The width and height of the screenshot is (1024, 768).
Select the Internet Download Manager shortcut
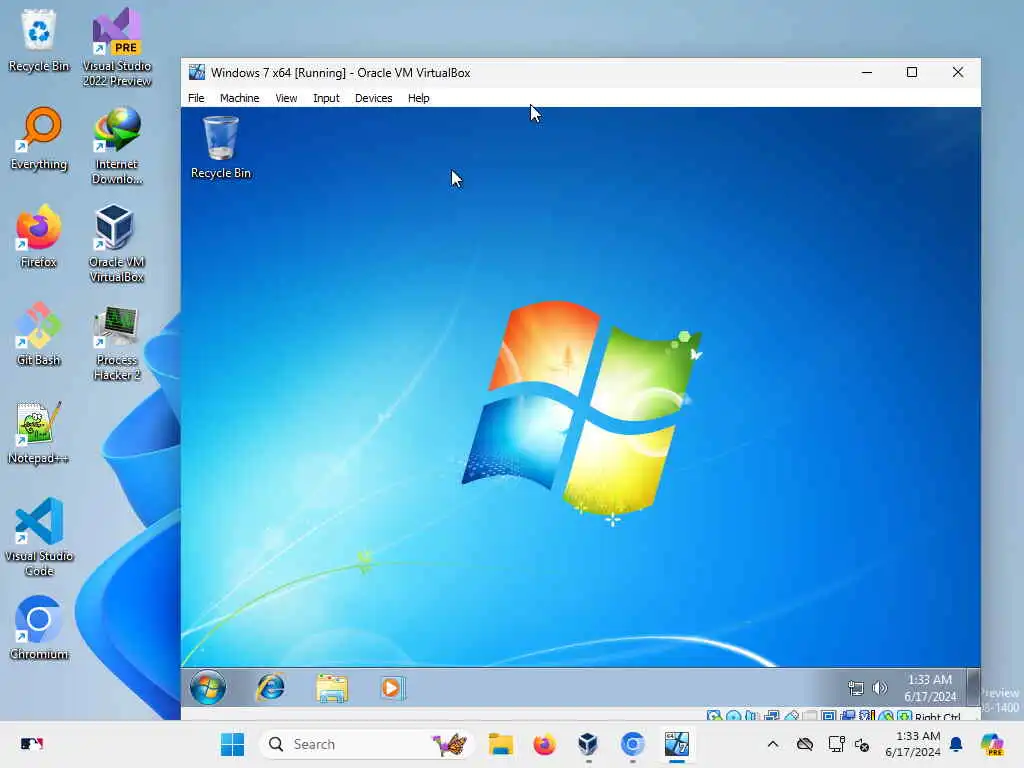point(117,145)
